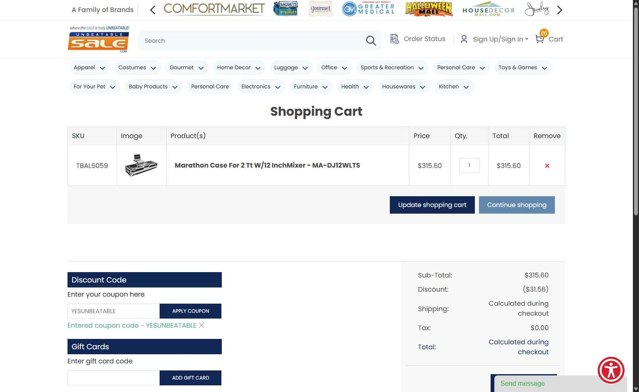Open the Gourmet brand logo

320,9
